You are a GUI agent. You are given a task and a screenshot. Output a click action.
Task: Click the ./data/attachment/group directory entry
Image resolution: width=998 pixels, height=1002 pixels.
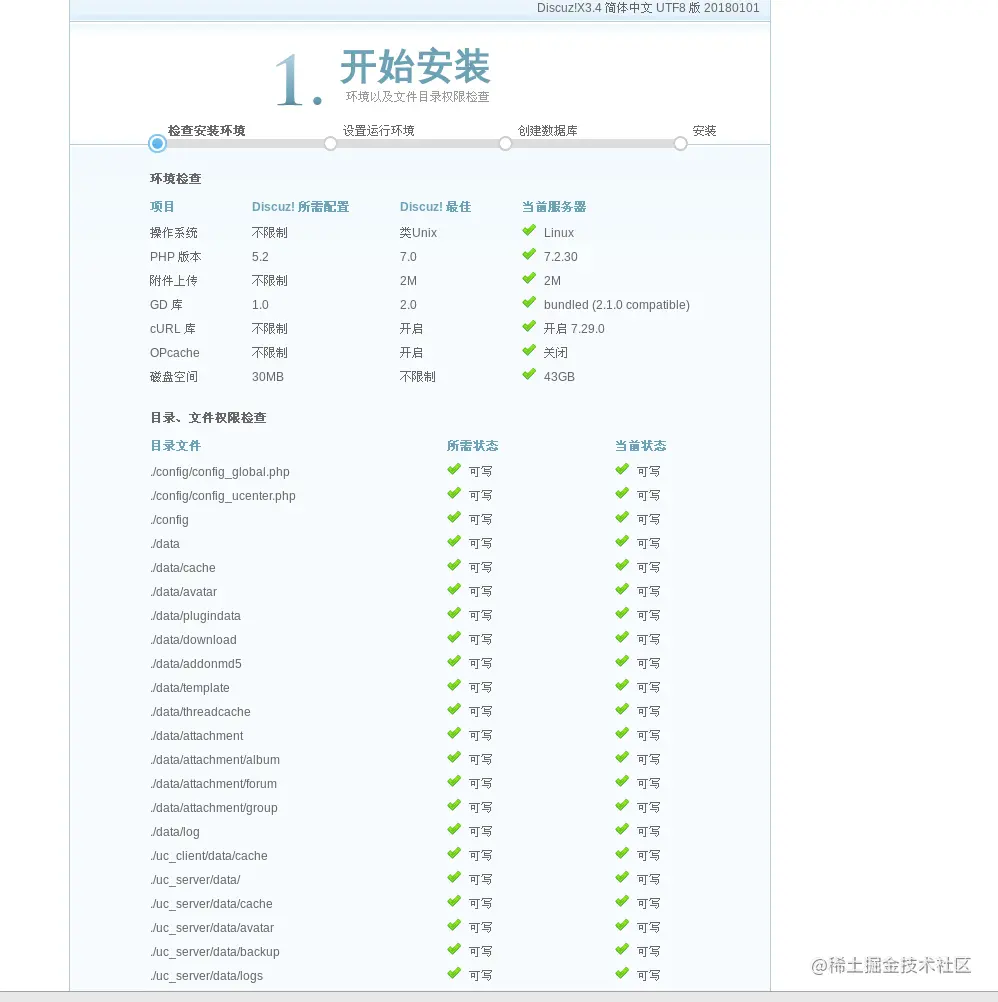point(214,808)
